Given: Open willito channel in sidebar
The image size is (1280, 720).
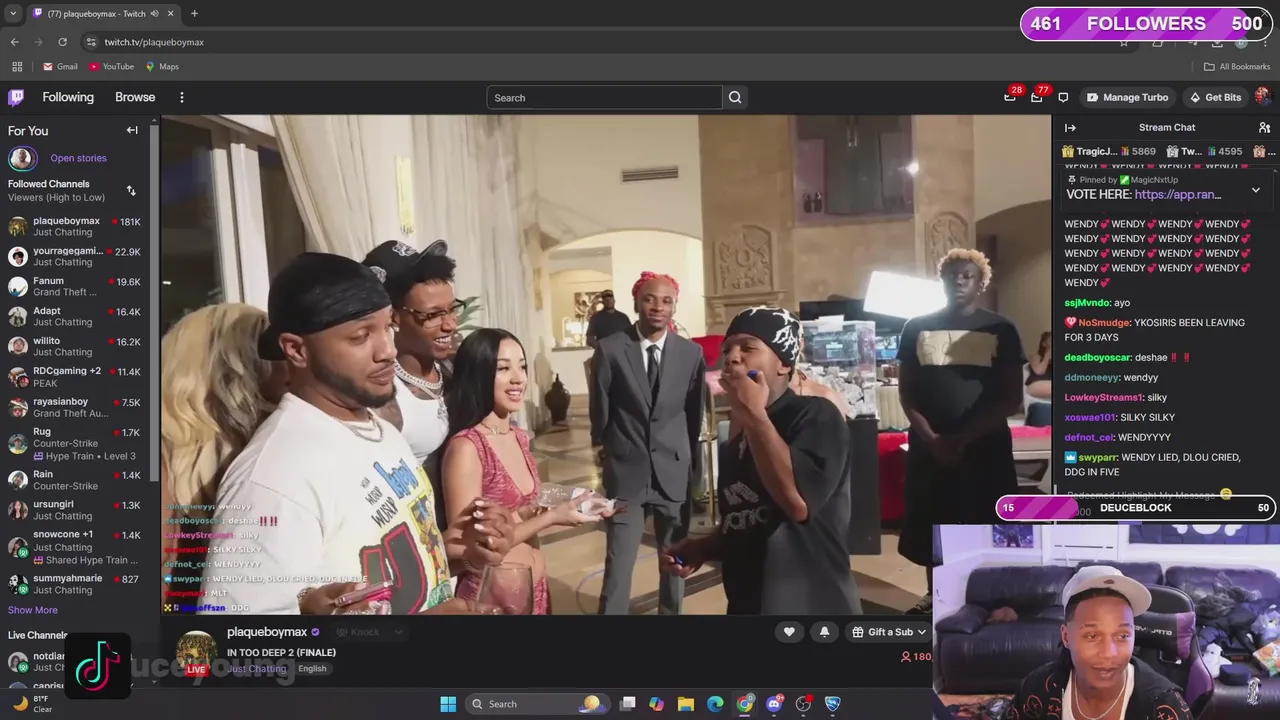Looking at the screenshot, I should [x=75, y=346].
